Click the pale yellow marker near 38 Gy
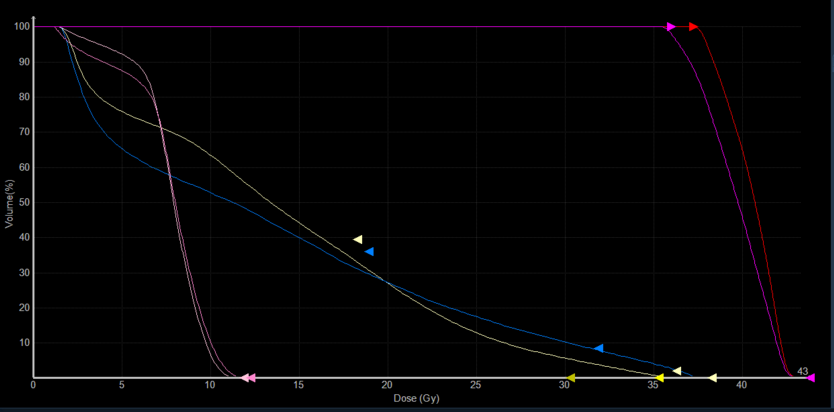 click(x=713, y=378)
